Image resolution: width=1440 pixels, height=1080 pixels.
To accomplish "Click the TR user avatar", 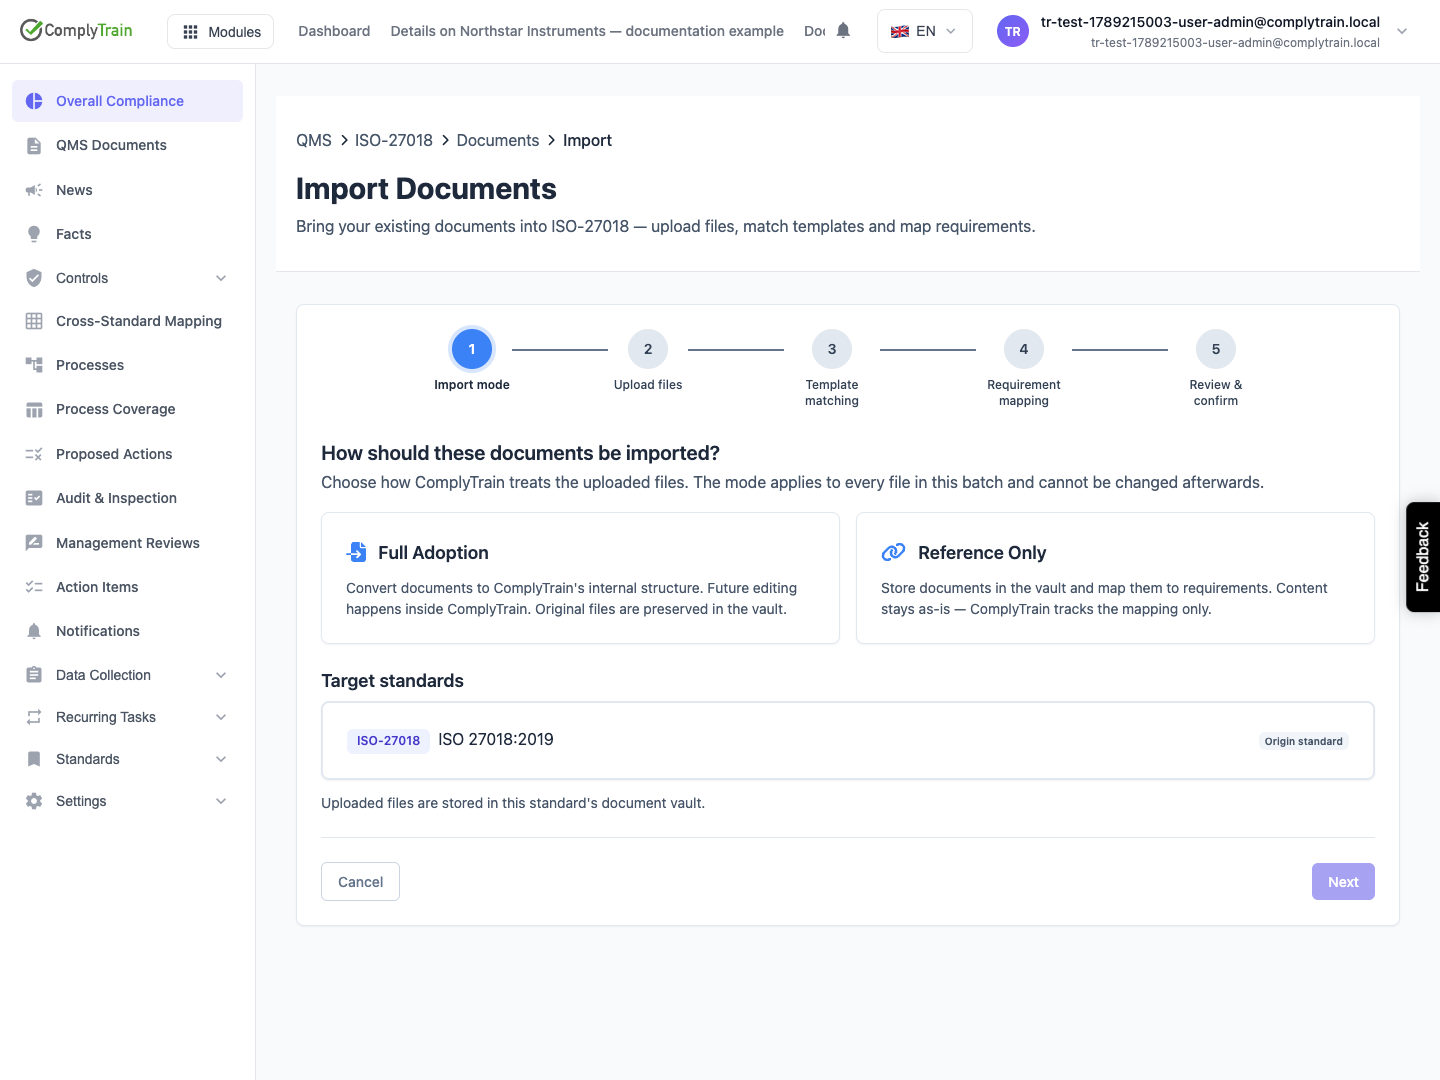I will tap(1013, 31).
